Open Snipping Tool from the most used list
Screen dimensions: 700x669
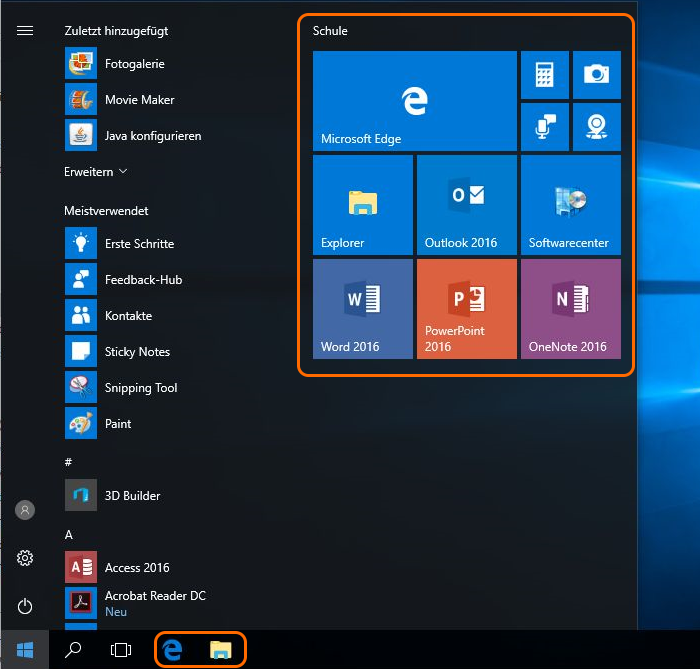(x=140, y=388)
